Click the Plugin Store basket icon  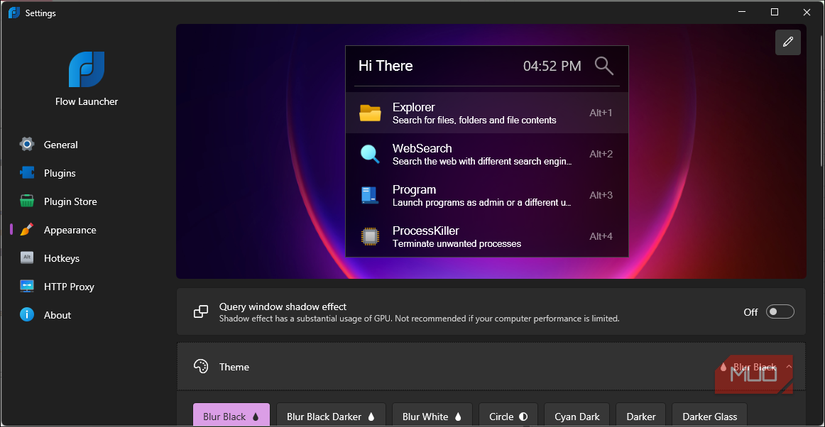click(27, 201)
